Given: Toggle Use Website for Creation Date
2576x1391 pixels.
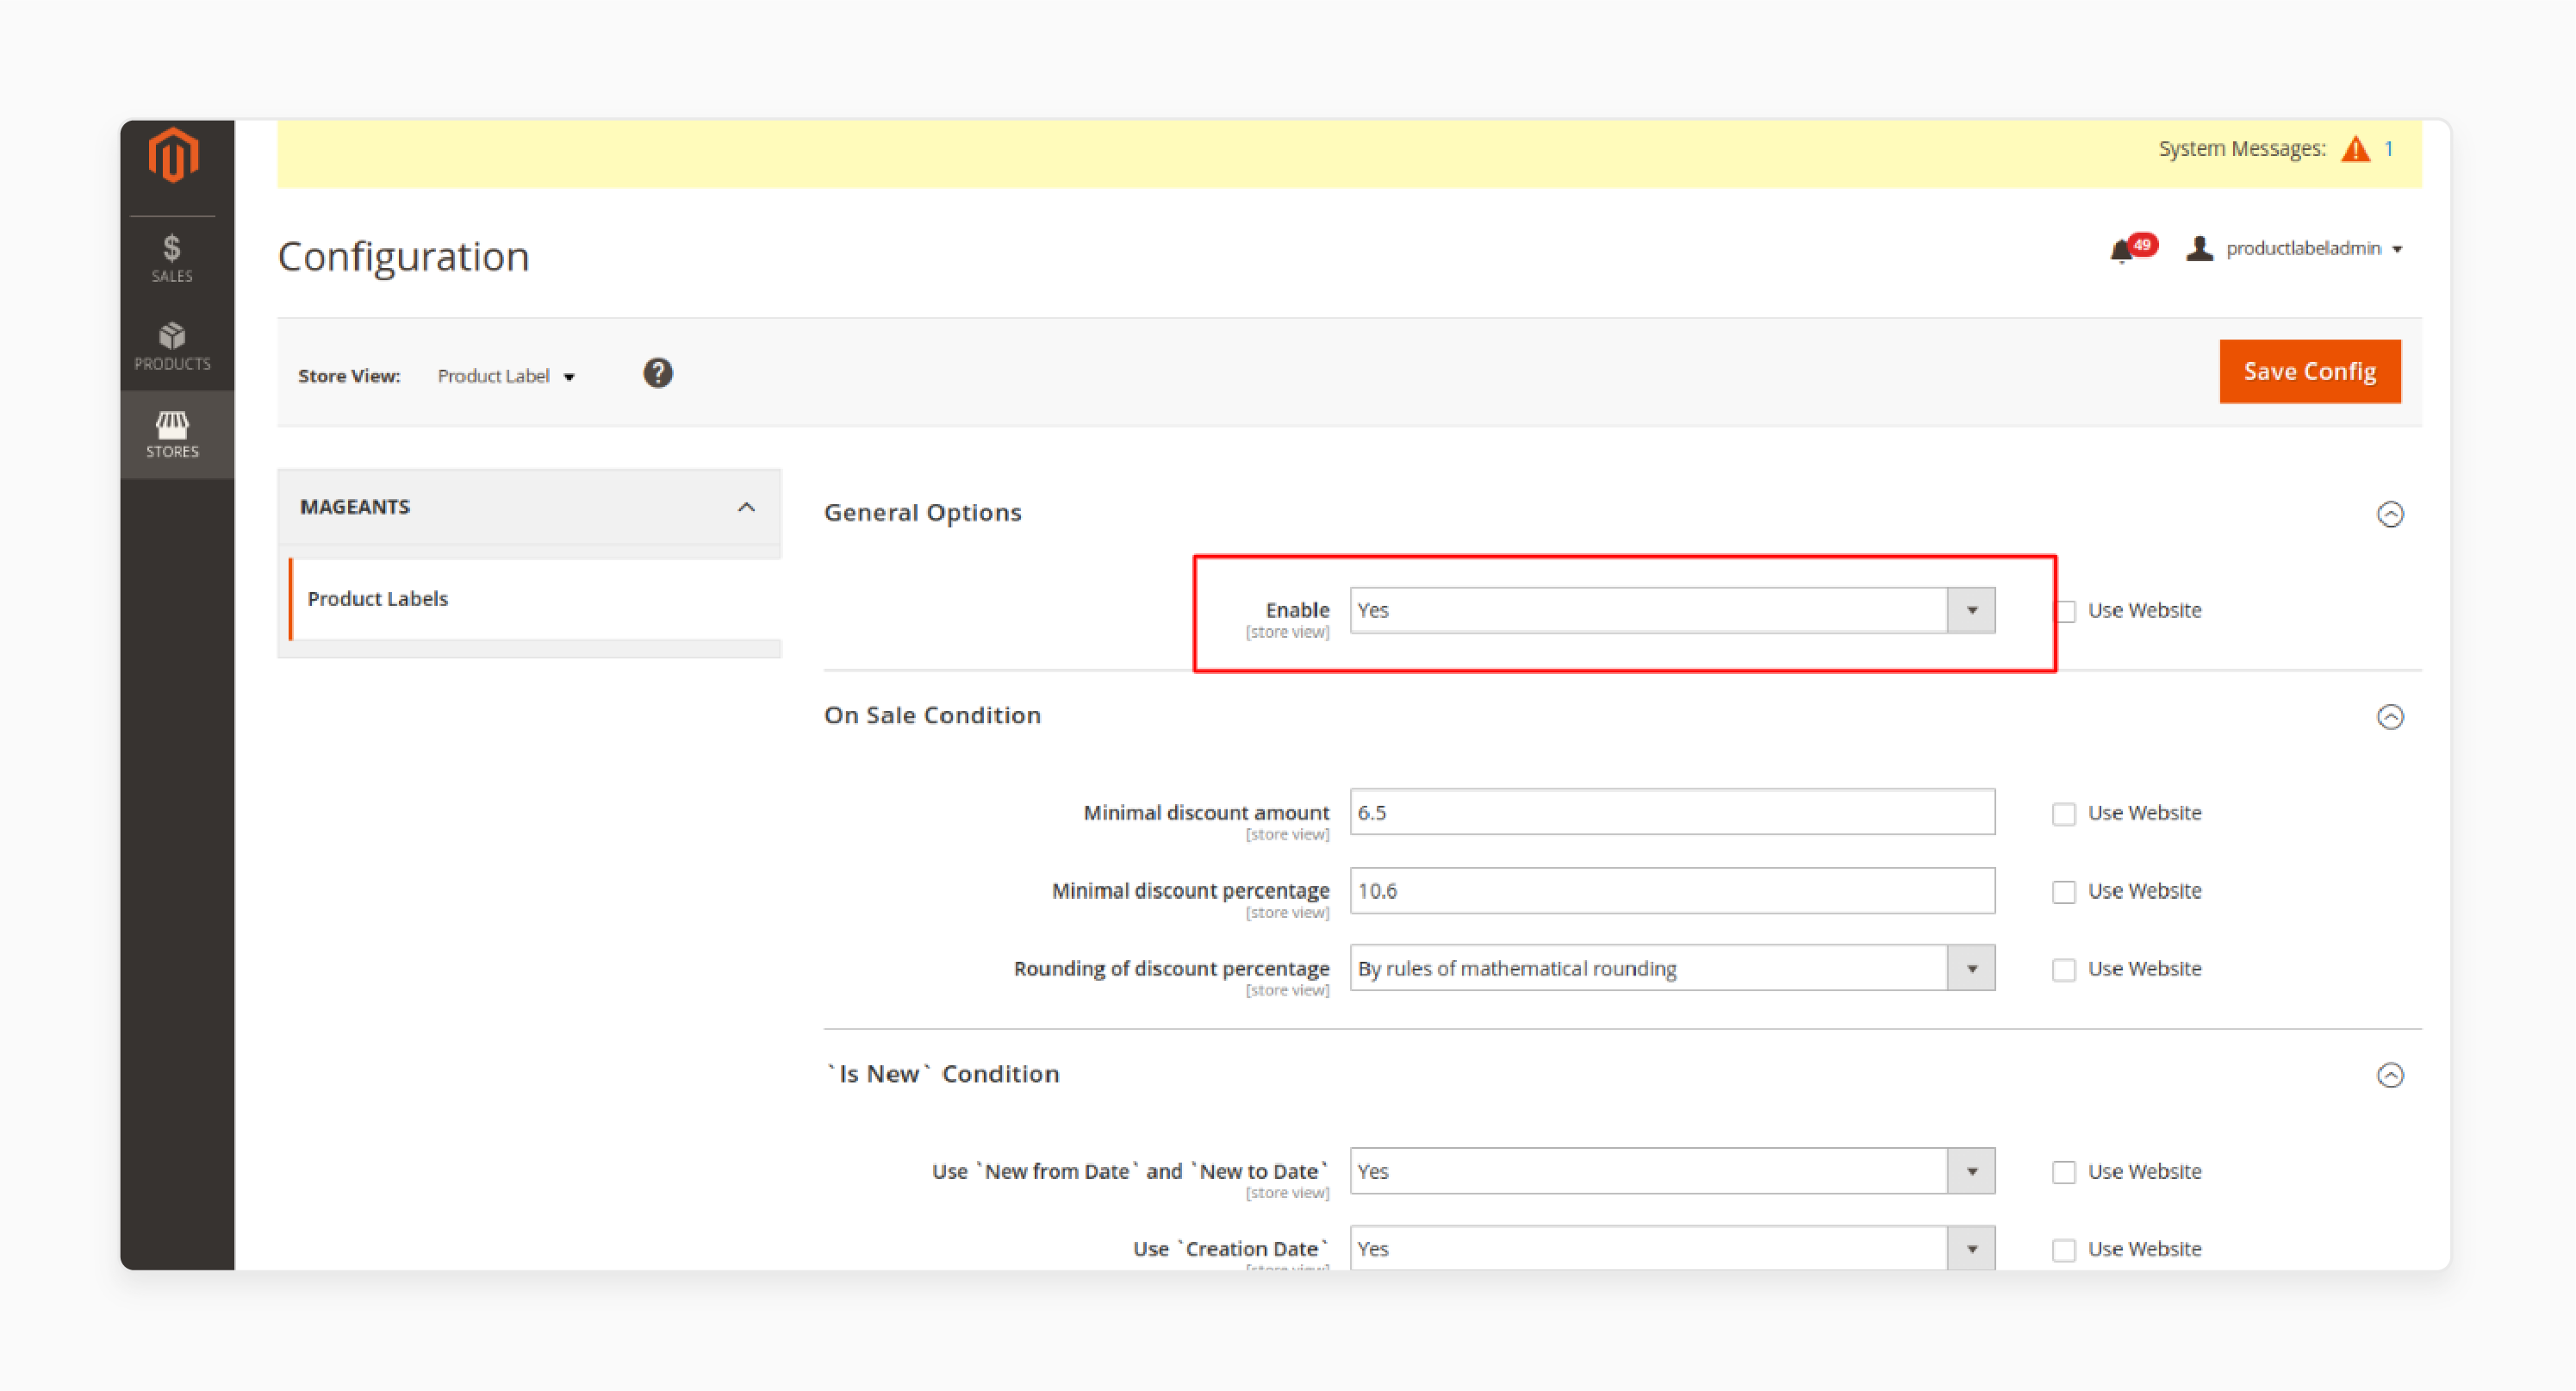Looking at the screenshot, I should click(x=2063, y=1251).
